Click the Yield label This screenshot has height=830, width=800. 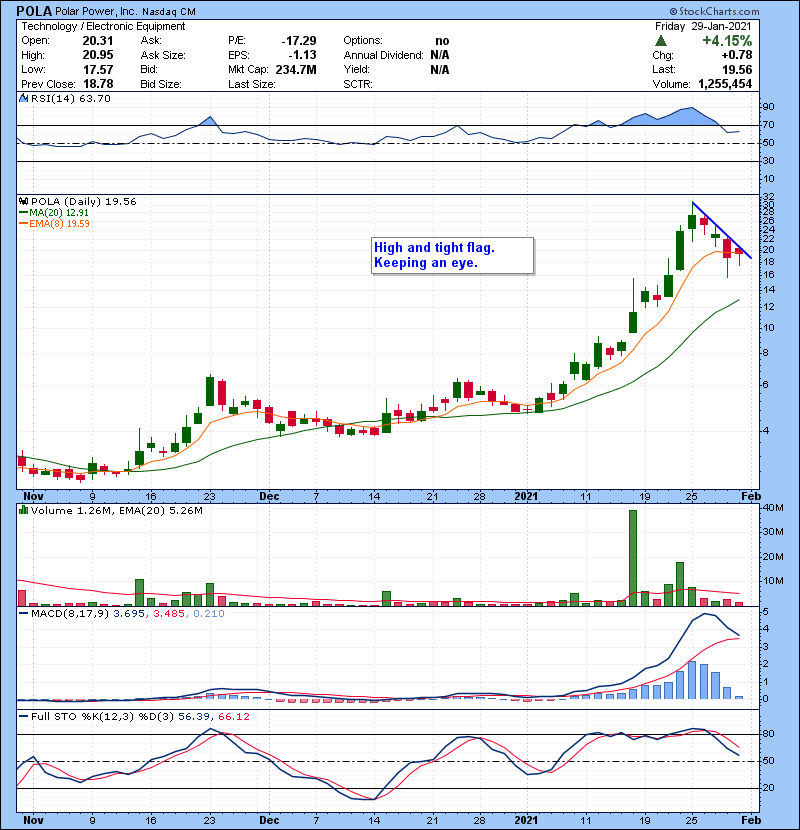point(356,69)
